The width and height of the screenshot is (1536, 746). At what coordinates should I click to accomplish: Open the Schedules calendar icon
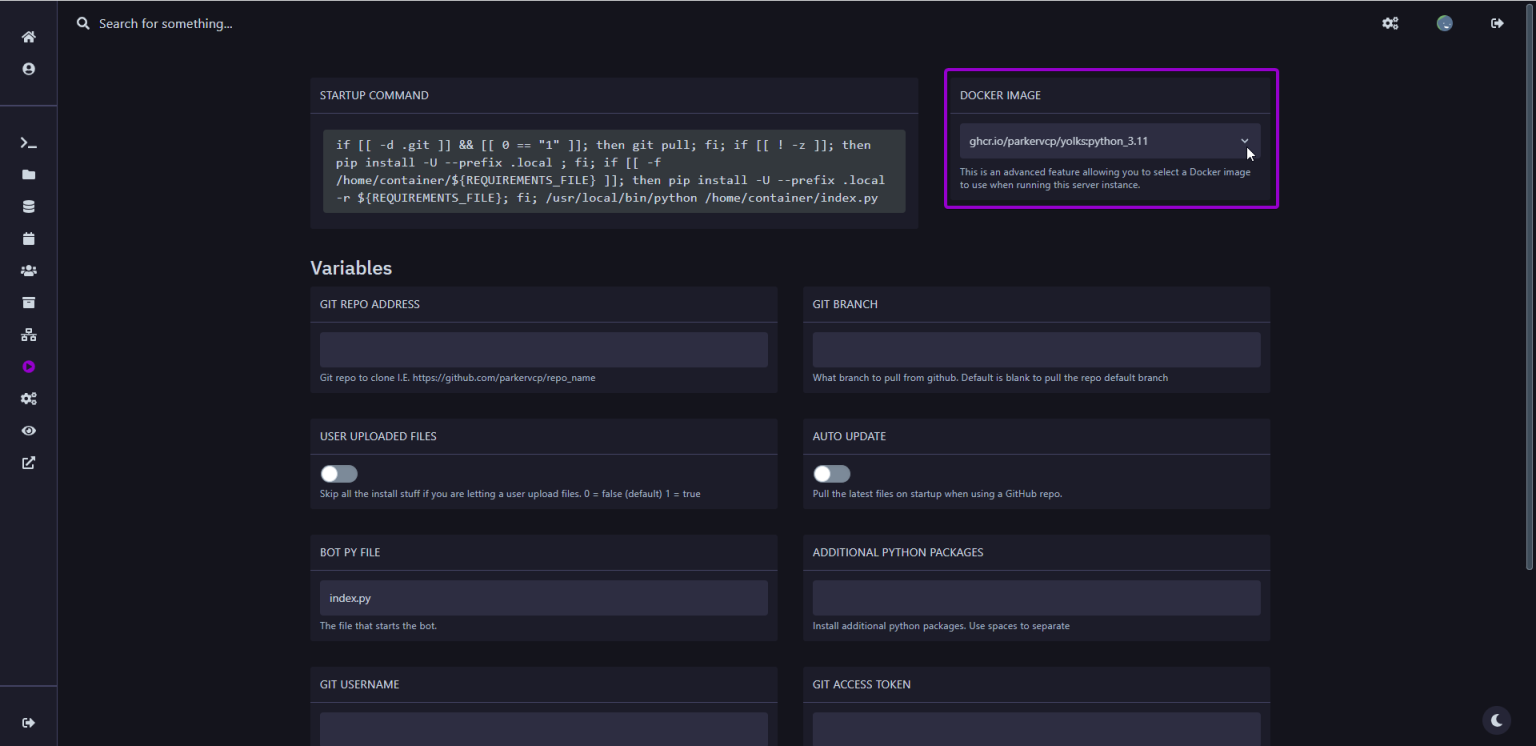point(28,239)
